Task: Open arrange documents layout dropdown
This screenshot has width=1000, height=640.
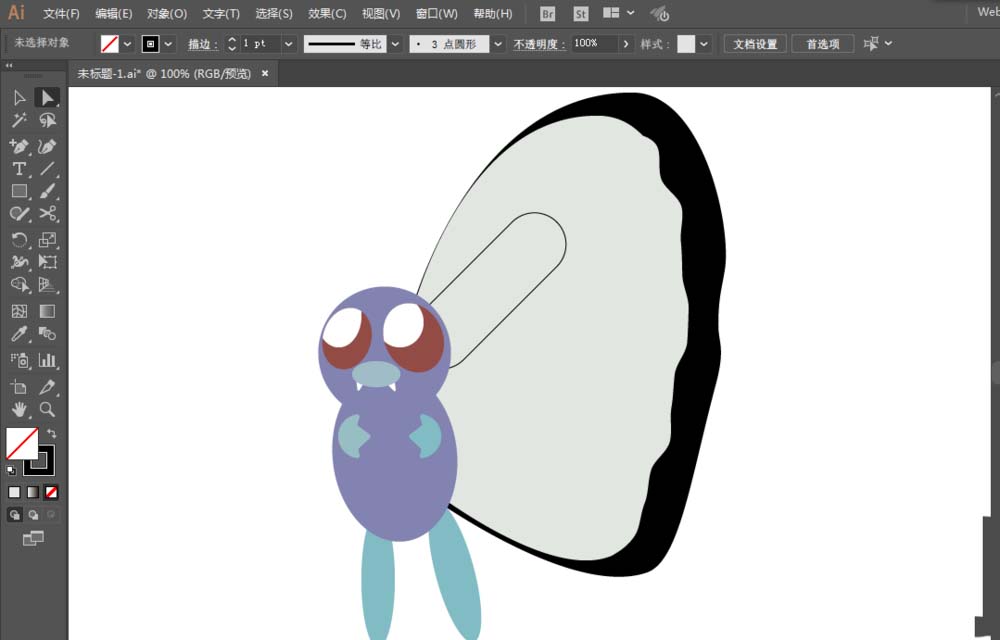Action: click(631, 13)
